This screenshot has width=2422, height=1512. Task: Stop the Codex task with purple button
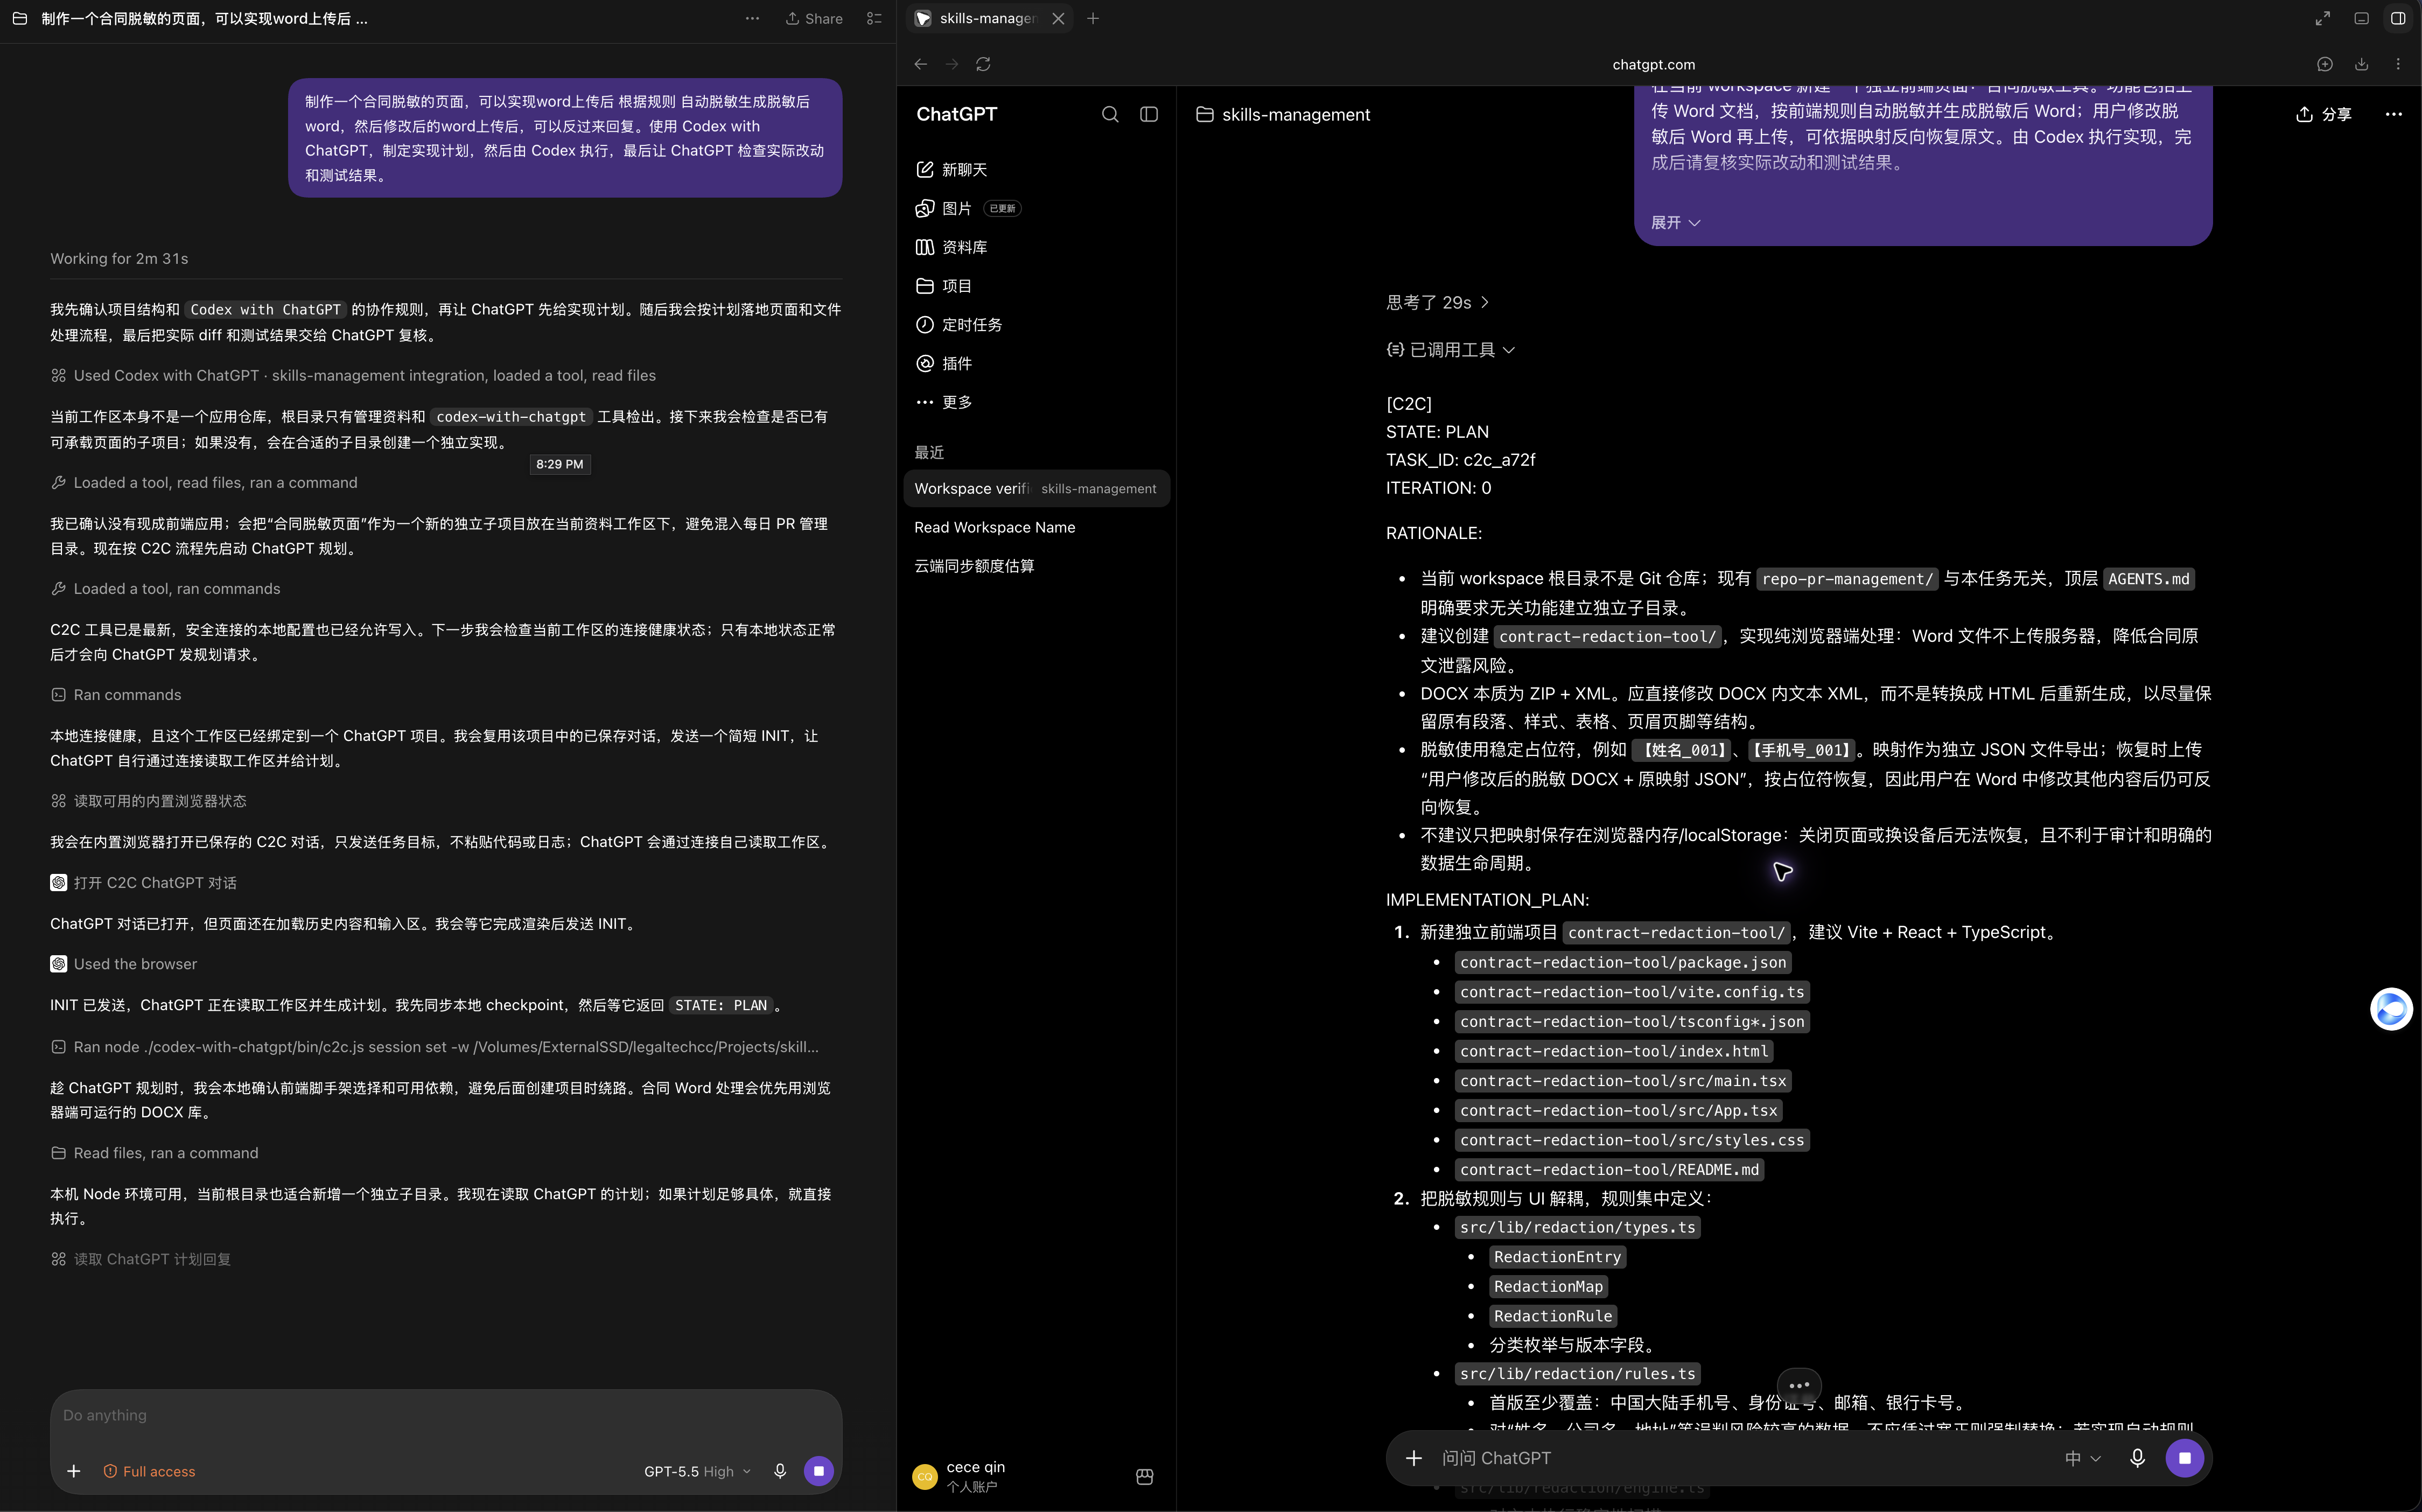(x=818, y=1471)
